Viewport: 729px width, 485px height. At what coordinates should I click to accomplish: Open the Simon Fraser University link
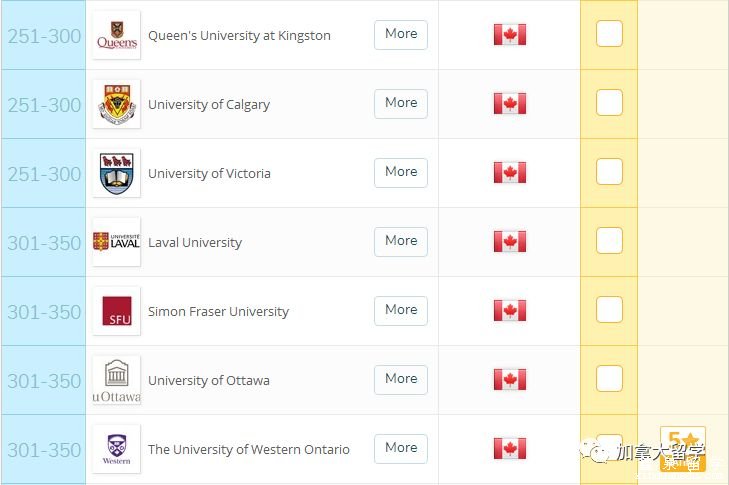(218, 311)
